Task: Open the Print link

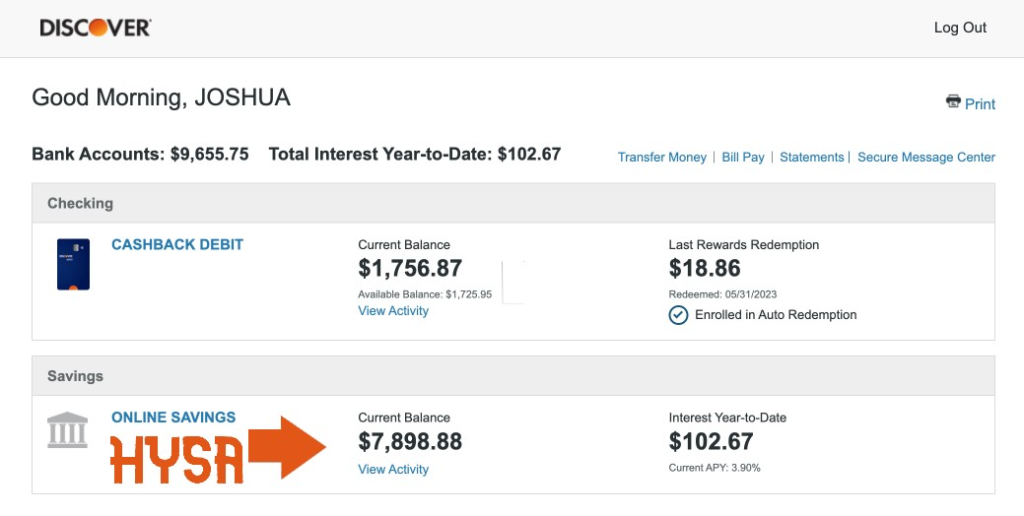Action: pyautogui.click(x=980, y=104)
